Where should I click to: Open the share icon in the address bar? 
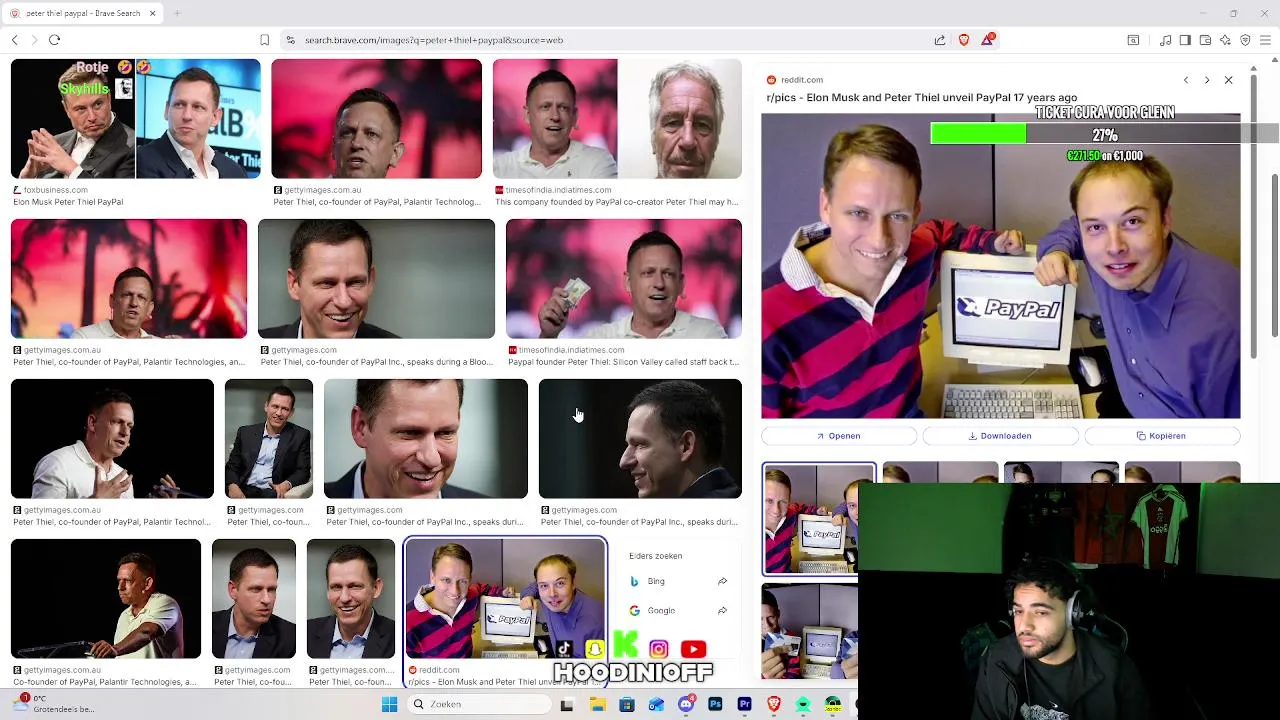940,40
